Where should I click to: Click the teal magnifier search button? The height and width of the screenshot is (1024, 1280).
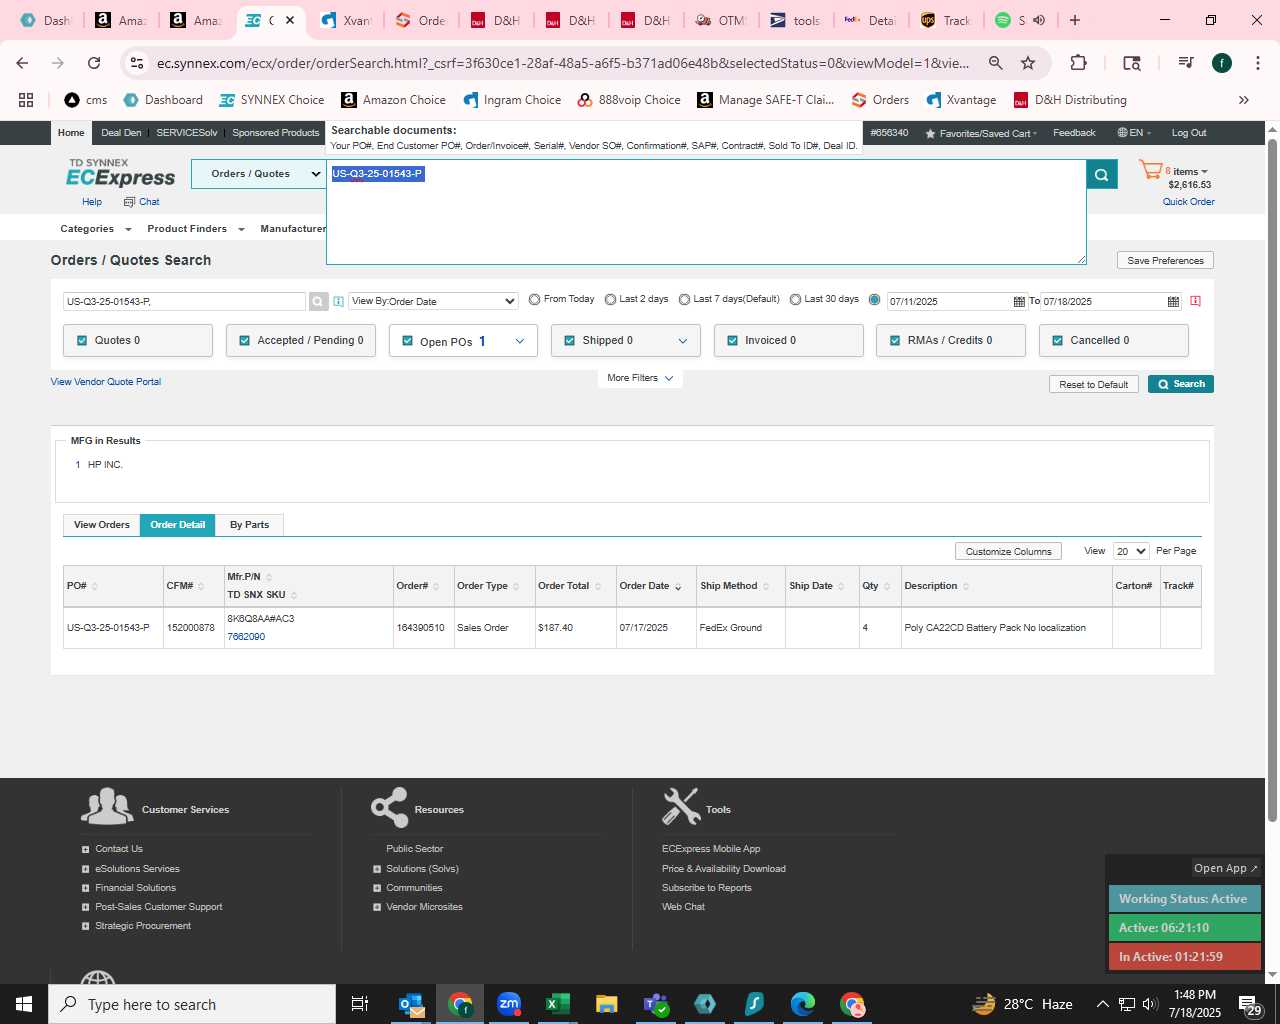coord(1101,175)
